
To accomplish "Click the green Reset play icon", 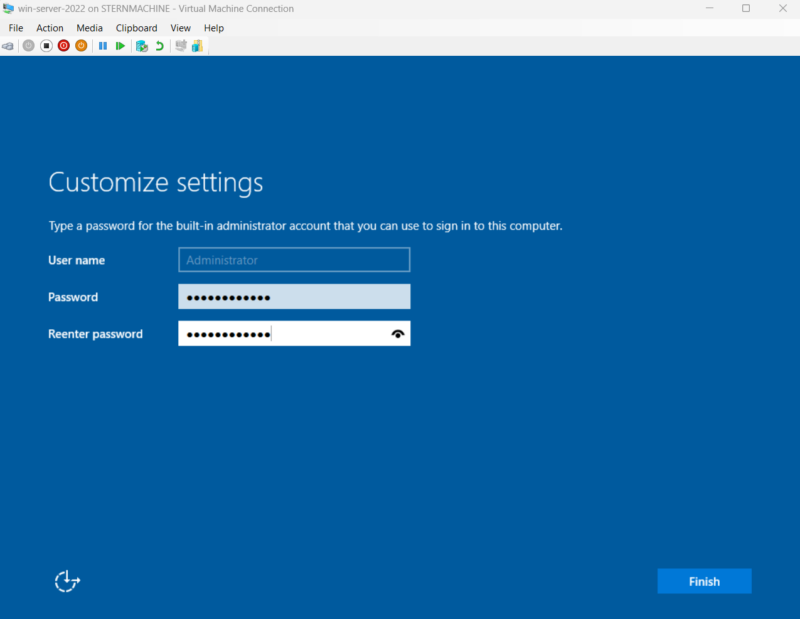I will 120,46.
